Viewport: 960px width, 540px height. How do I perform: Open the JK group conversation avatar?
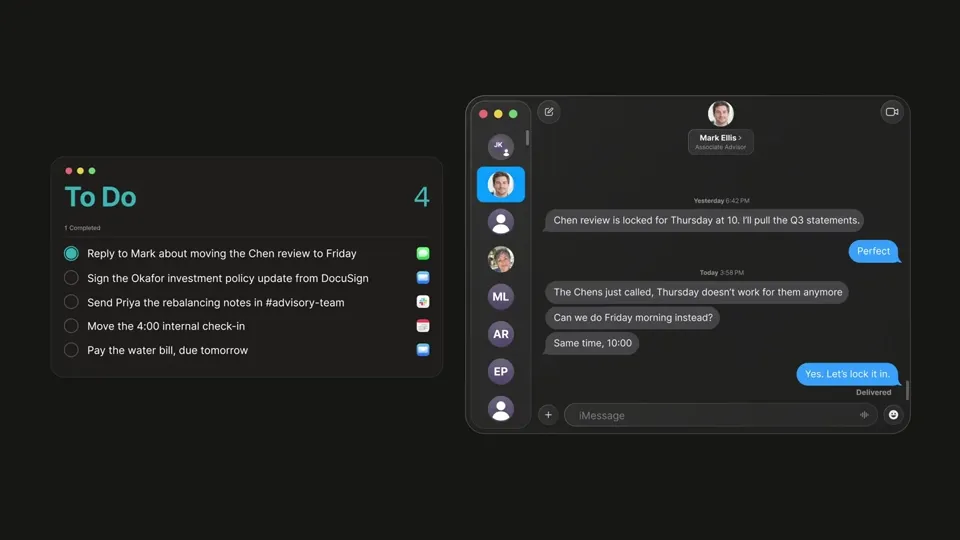click(500, 147)
